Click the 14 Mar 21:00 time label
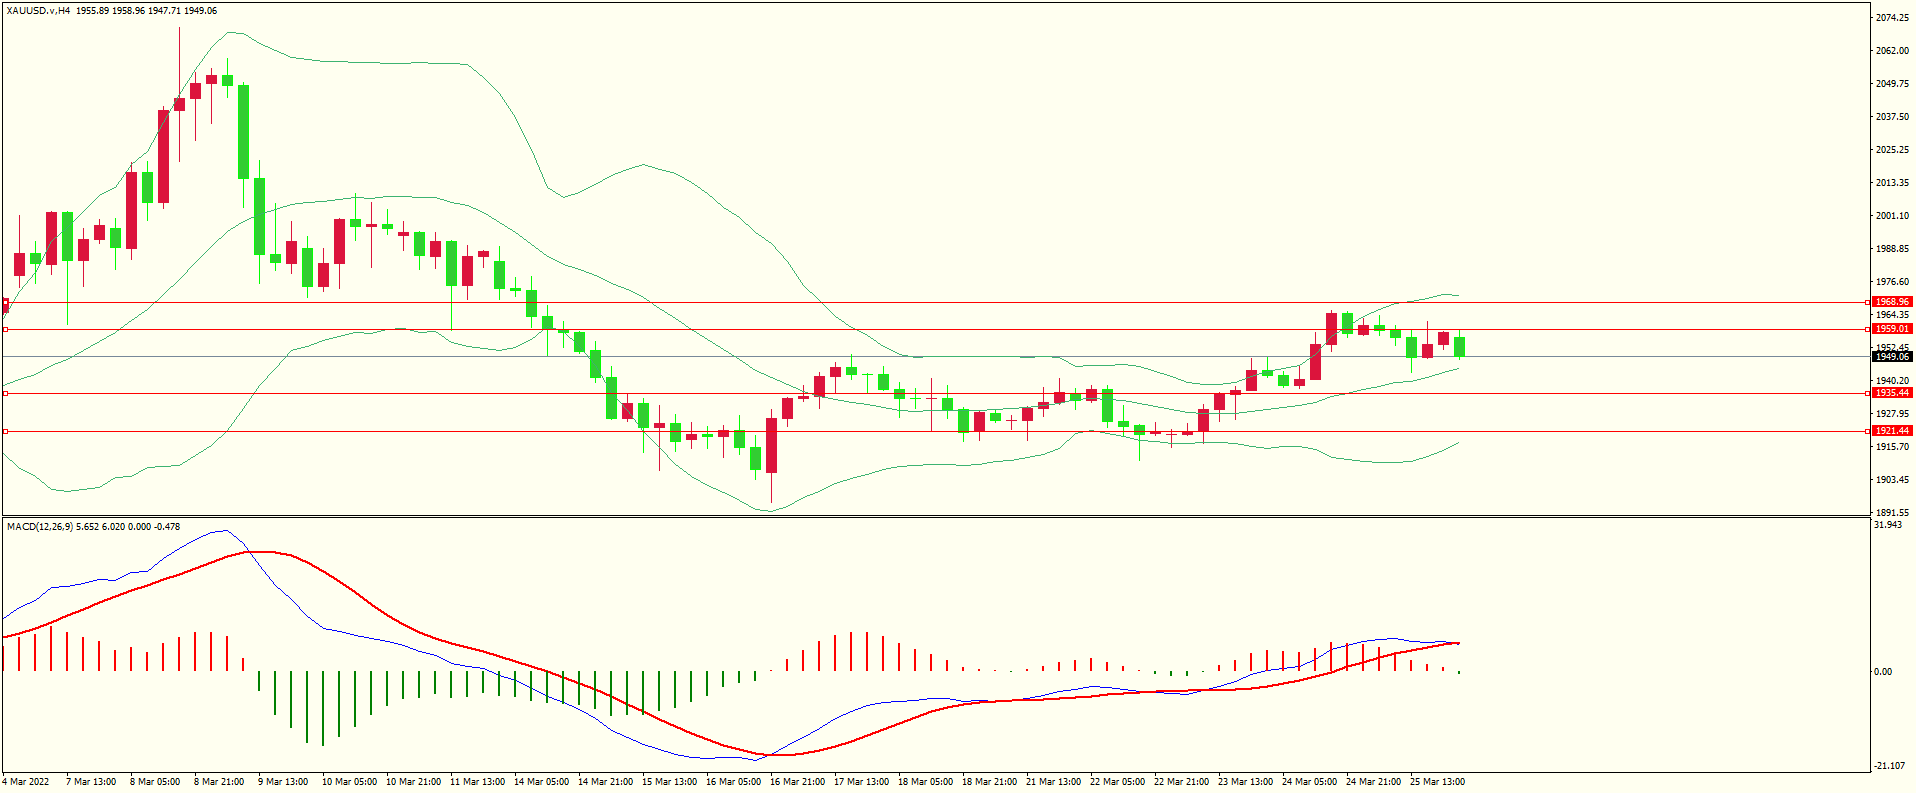Screen dimensions: 1916x793 point(605,782)
